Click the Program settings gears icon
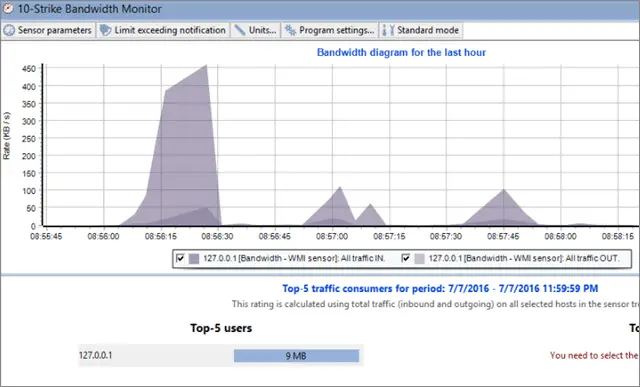This screenshot has width=640, height=387. [x=291, y=30]
